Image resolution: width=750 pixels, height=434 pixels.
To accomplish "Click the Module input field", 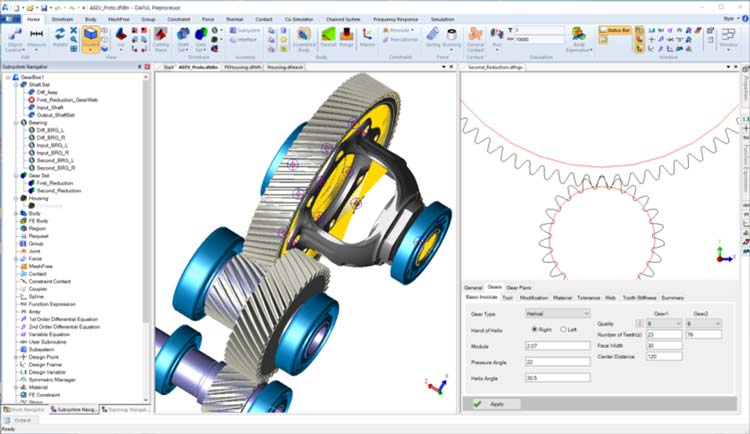I will pyautogui.click(x=557, y=345).
